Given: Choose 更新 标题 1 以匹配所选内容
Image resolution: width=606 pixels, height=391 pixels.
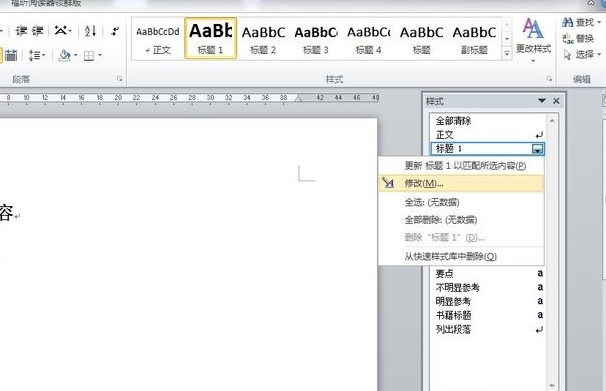Looking at the screenshot, I should (x=461, y=166).
